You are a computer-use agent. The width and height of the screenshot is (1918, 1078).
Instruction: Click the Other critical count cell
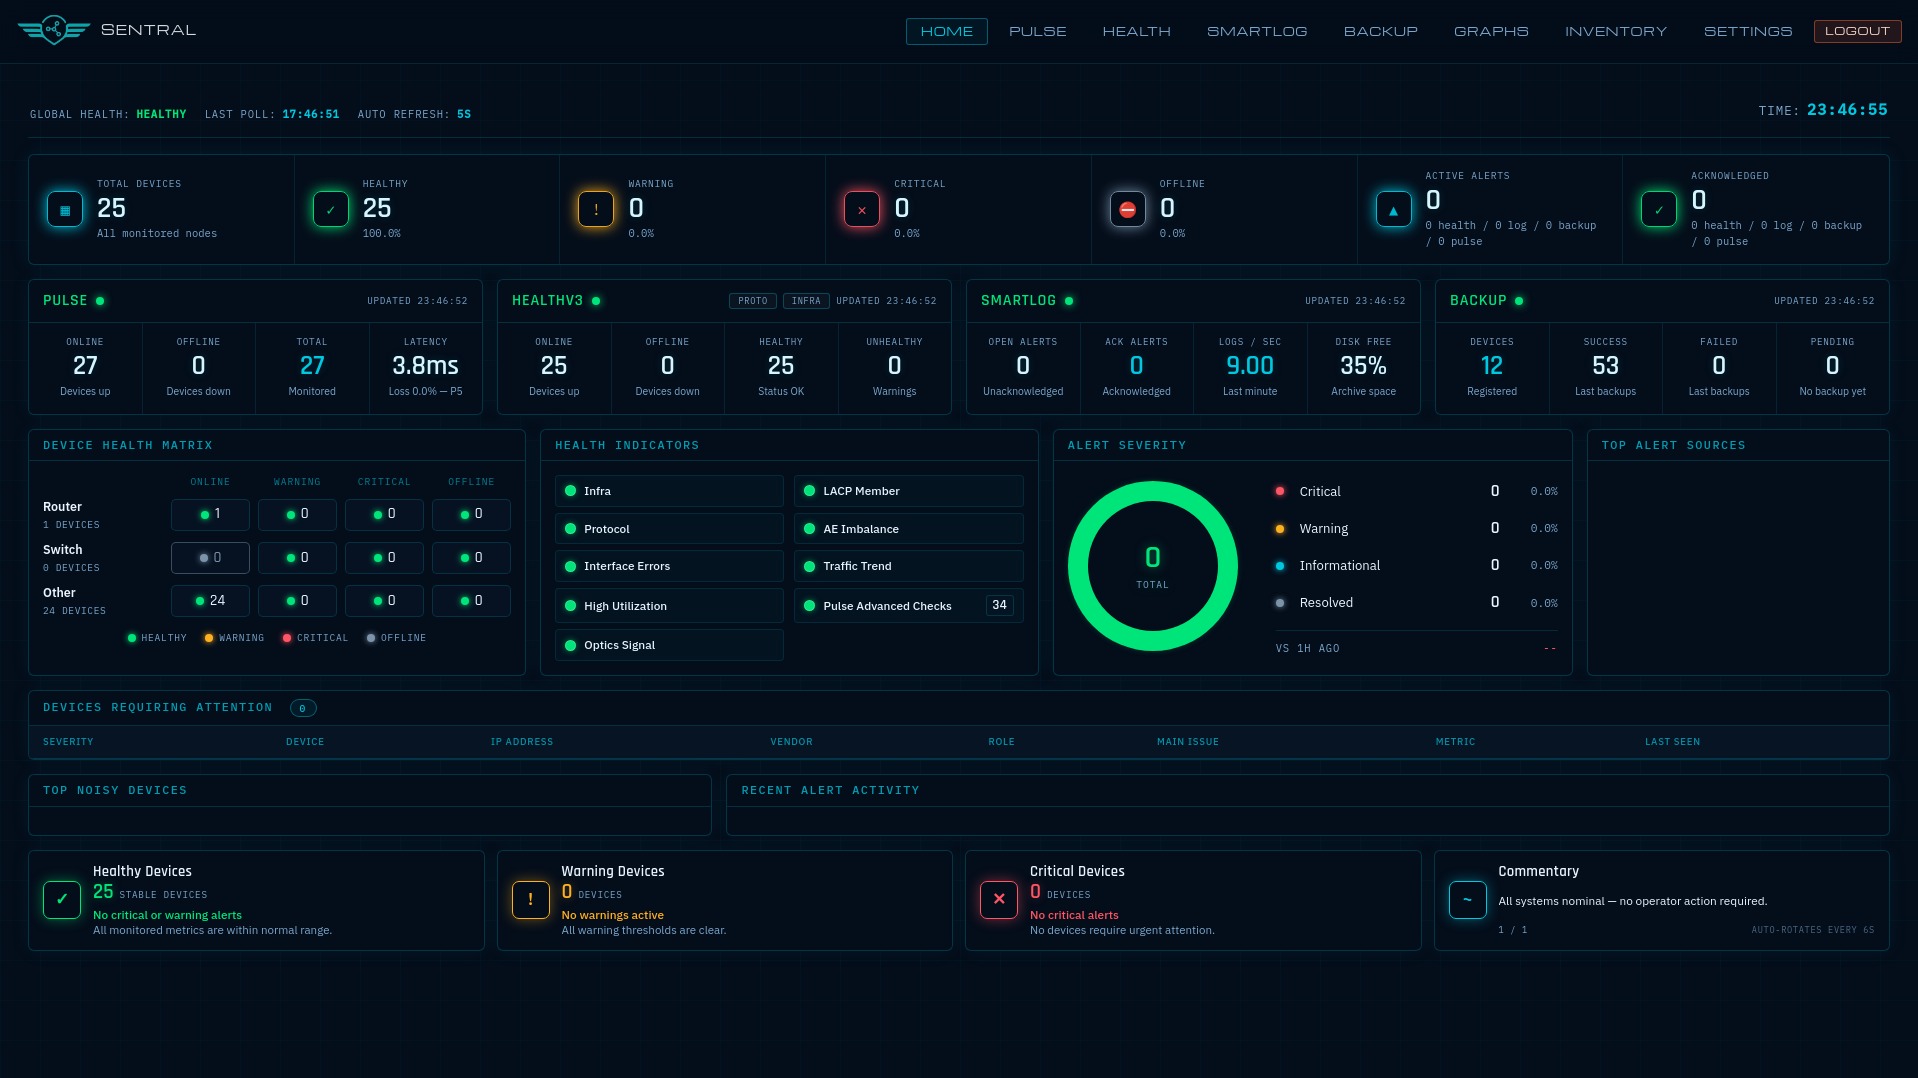click(x=384, y=601)
